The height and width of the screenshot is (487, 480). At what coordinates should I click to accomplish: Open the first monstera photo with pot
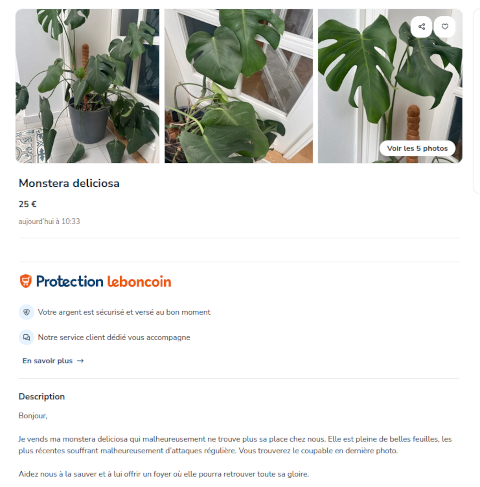(x=87, y=86)
